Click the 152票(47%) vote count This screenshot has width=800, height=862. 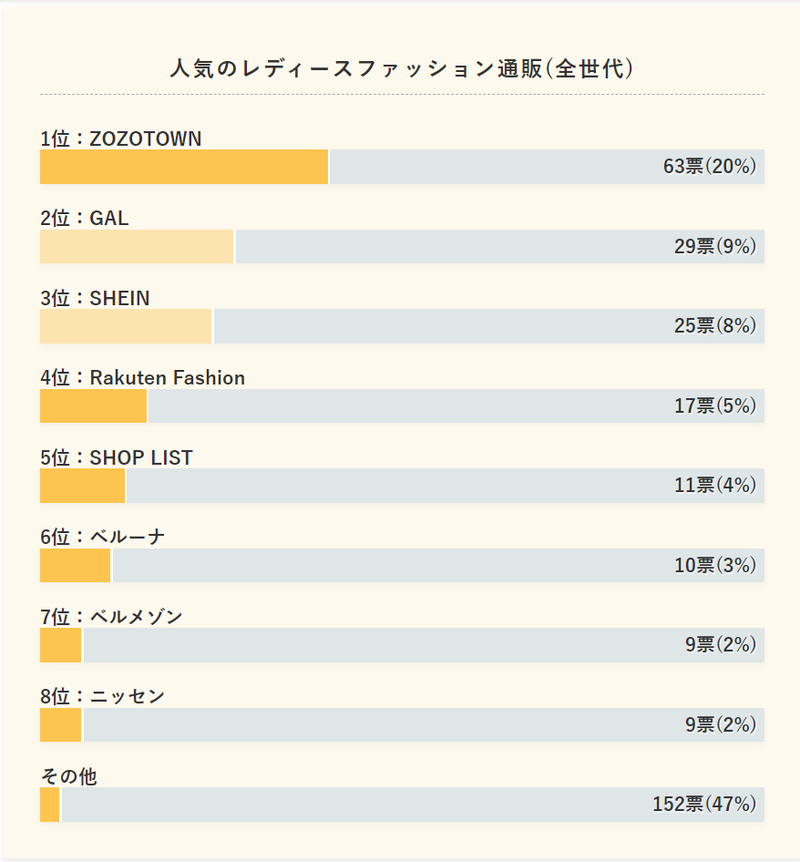pyautogui.click(x=703, y=805)
